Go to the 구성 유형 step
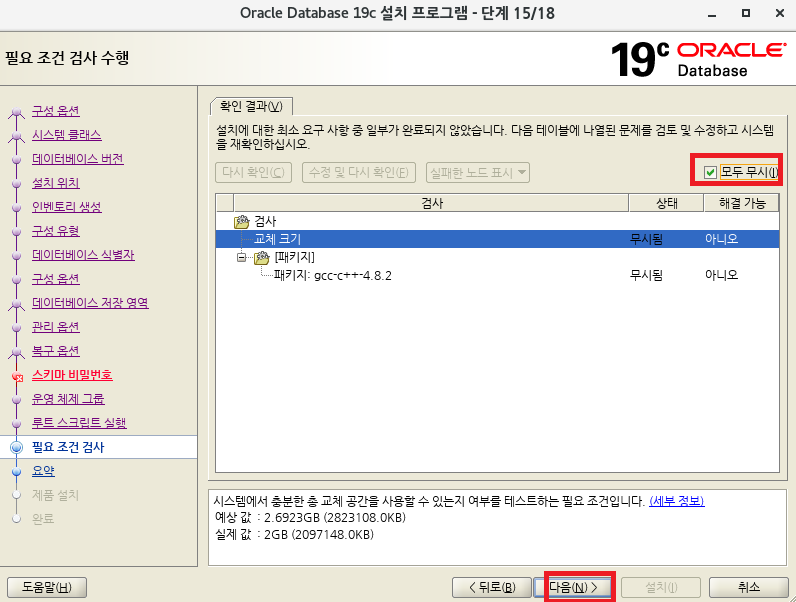 (56, 231)
